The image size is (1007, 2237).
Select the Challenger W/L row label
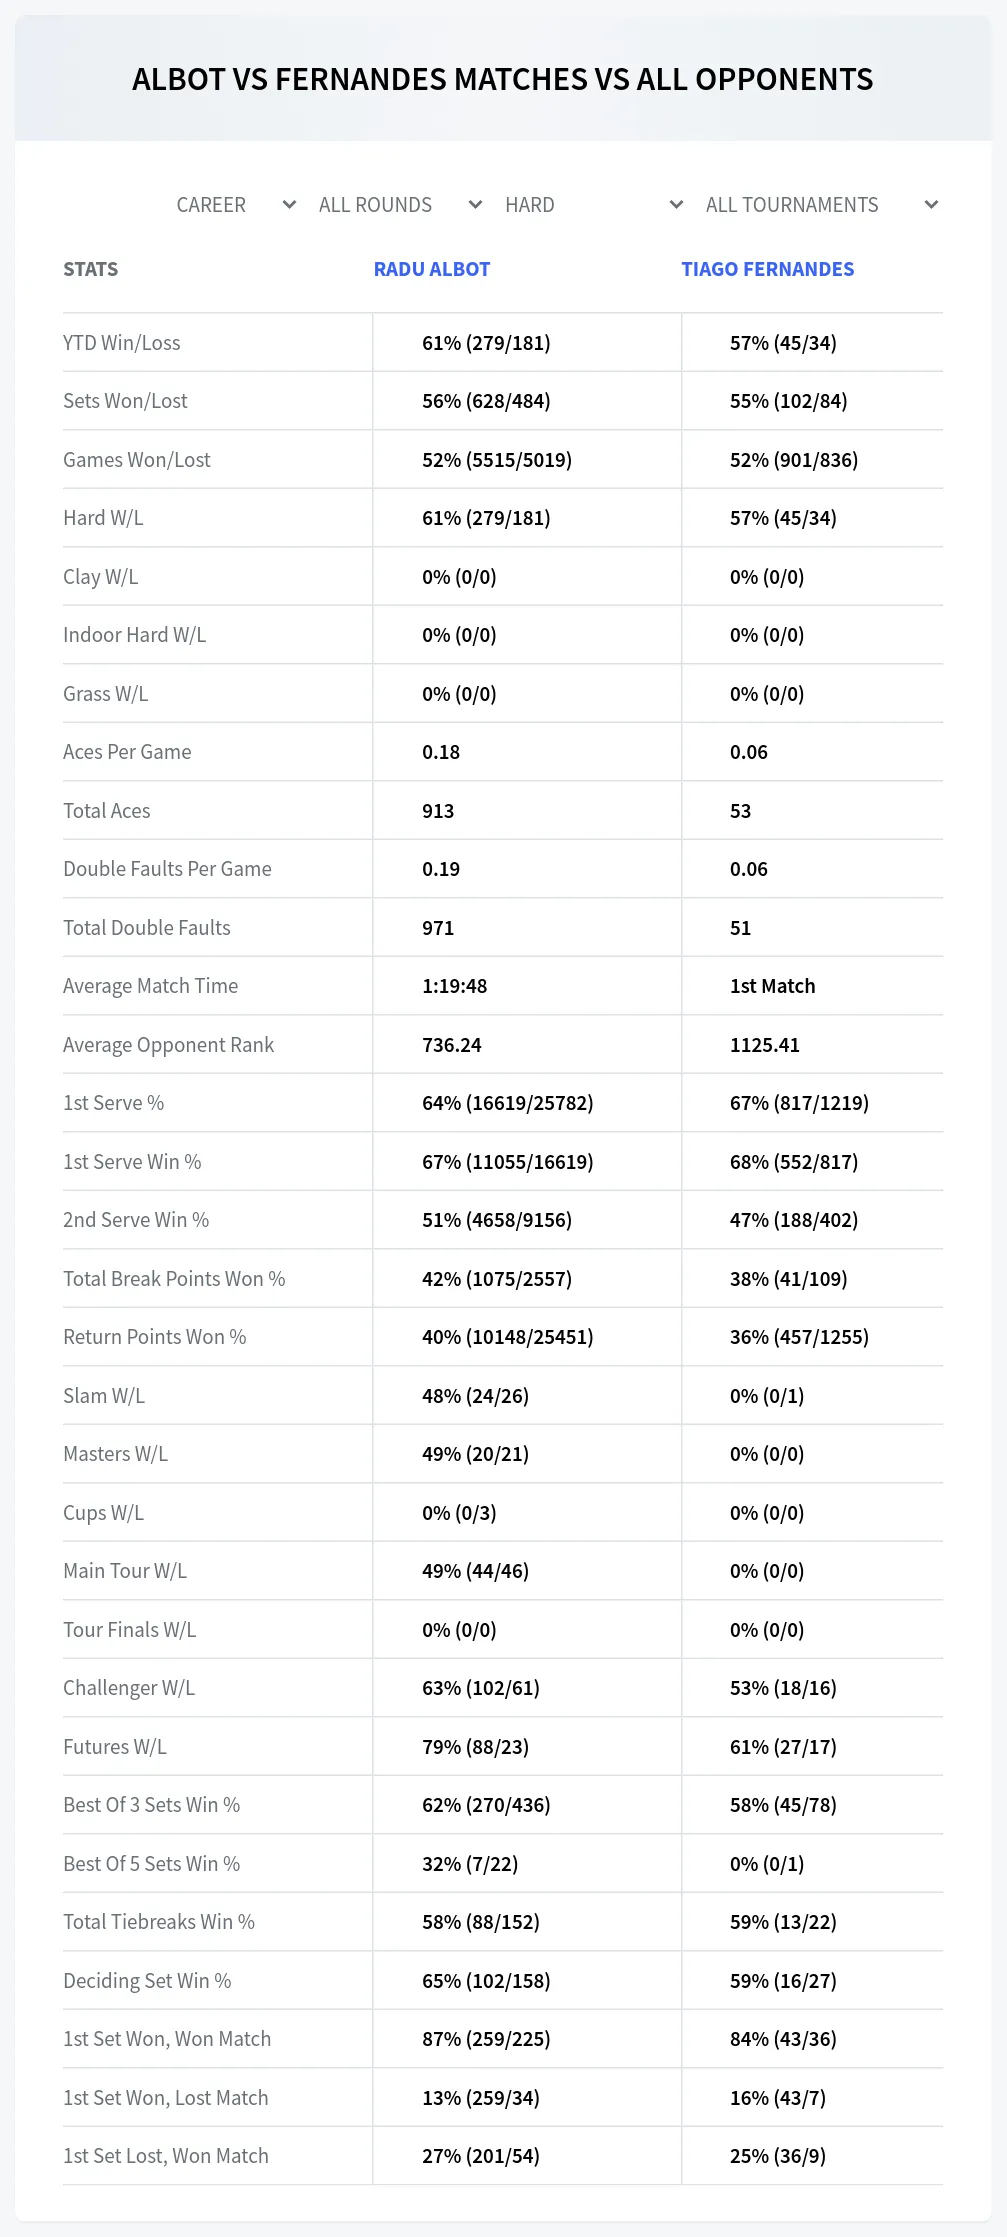pyautogui.click(x=129, y=1688)
